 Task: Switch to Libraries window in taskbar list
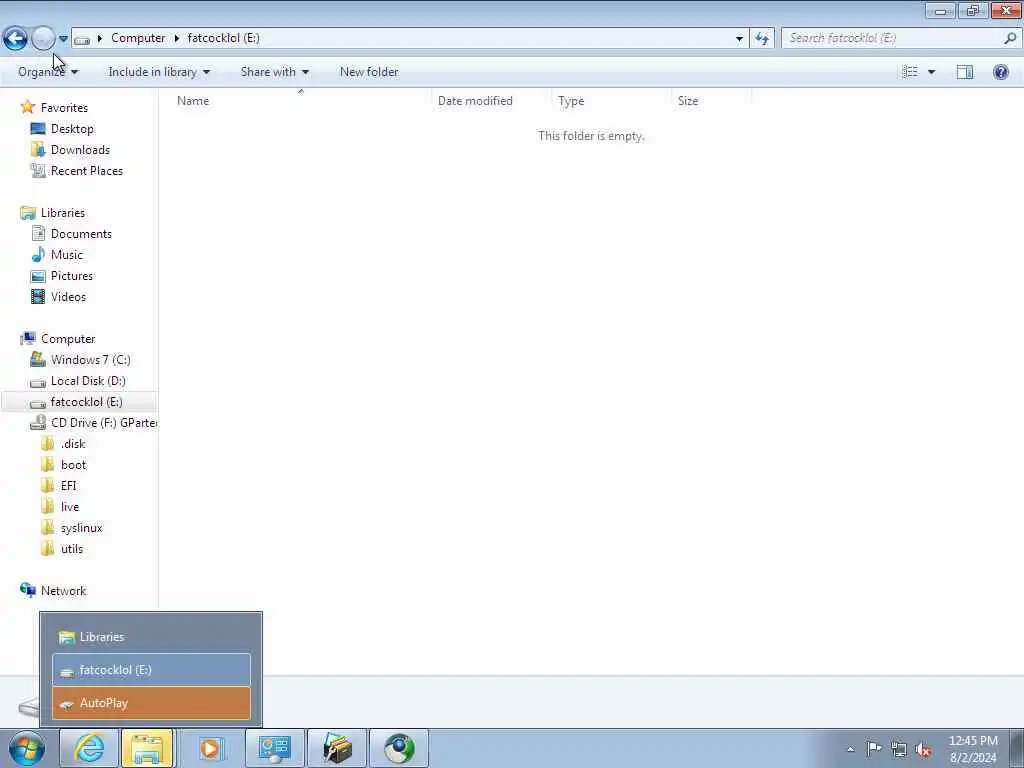point(151,637)
